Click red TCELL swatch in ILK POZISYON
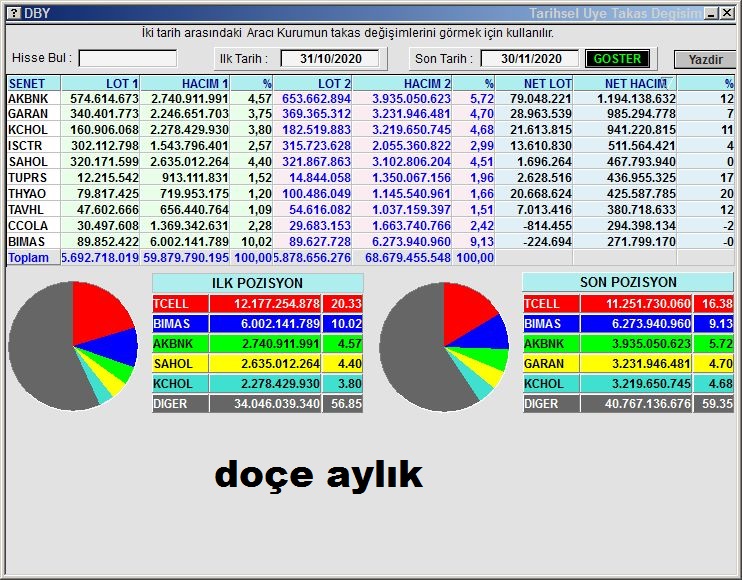 pos(180,304)
